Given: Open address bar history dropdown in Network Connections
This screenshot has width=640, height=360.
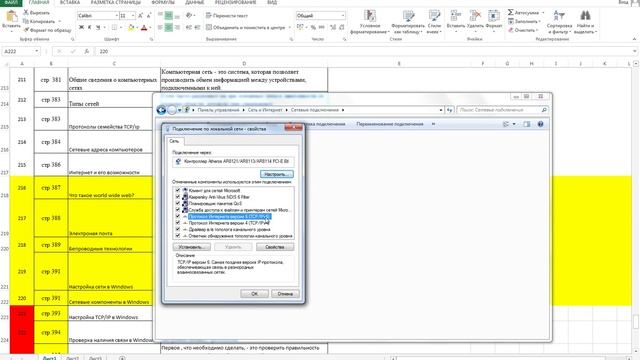Looking at the screenshot, I should coord(441,110).
